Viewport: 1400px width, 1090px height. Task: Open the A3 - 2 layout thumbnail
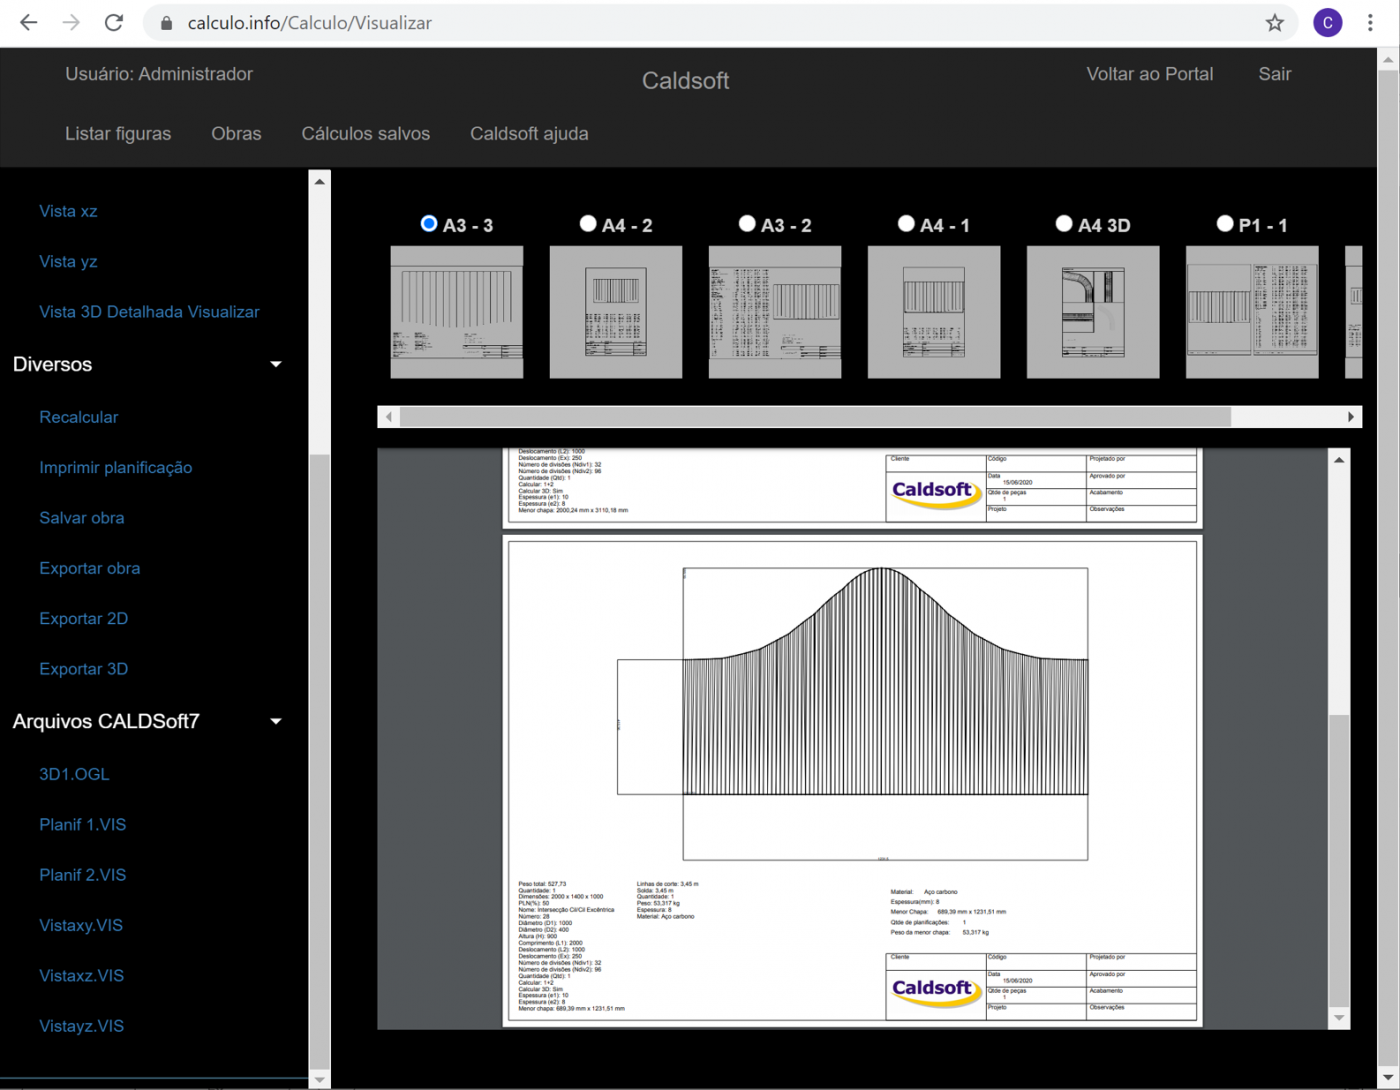click(774, 312)
